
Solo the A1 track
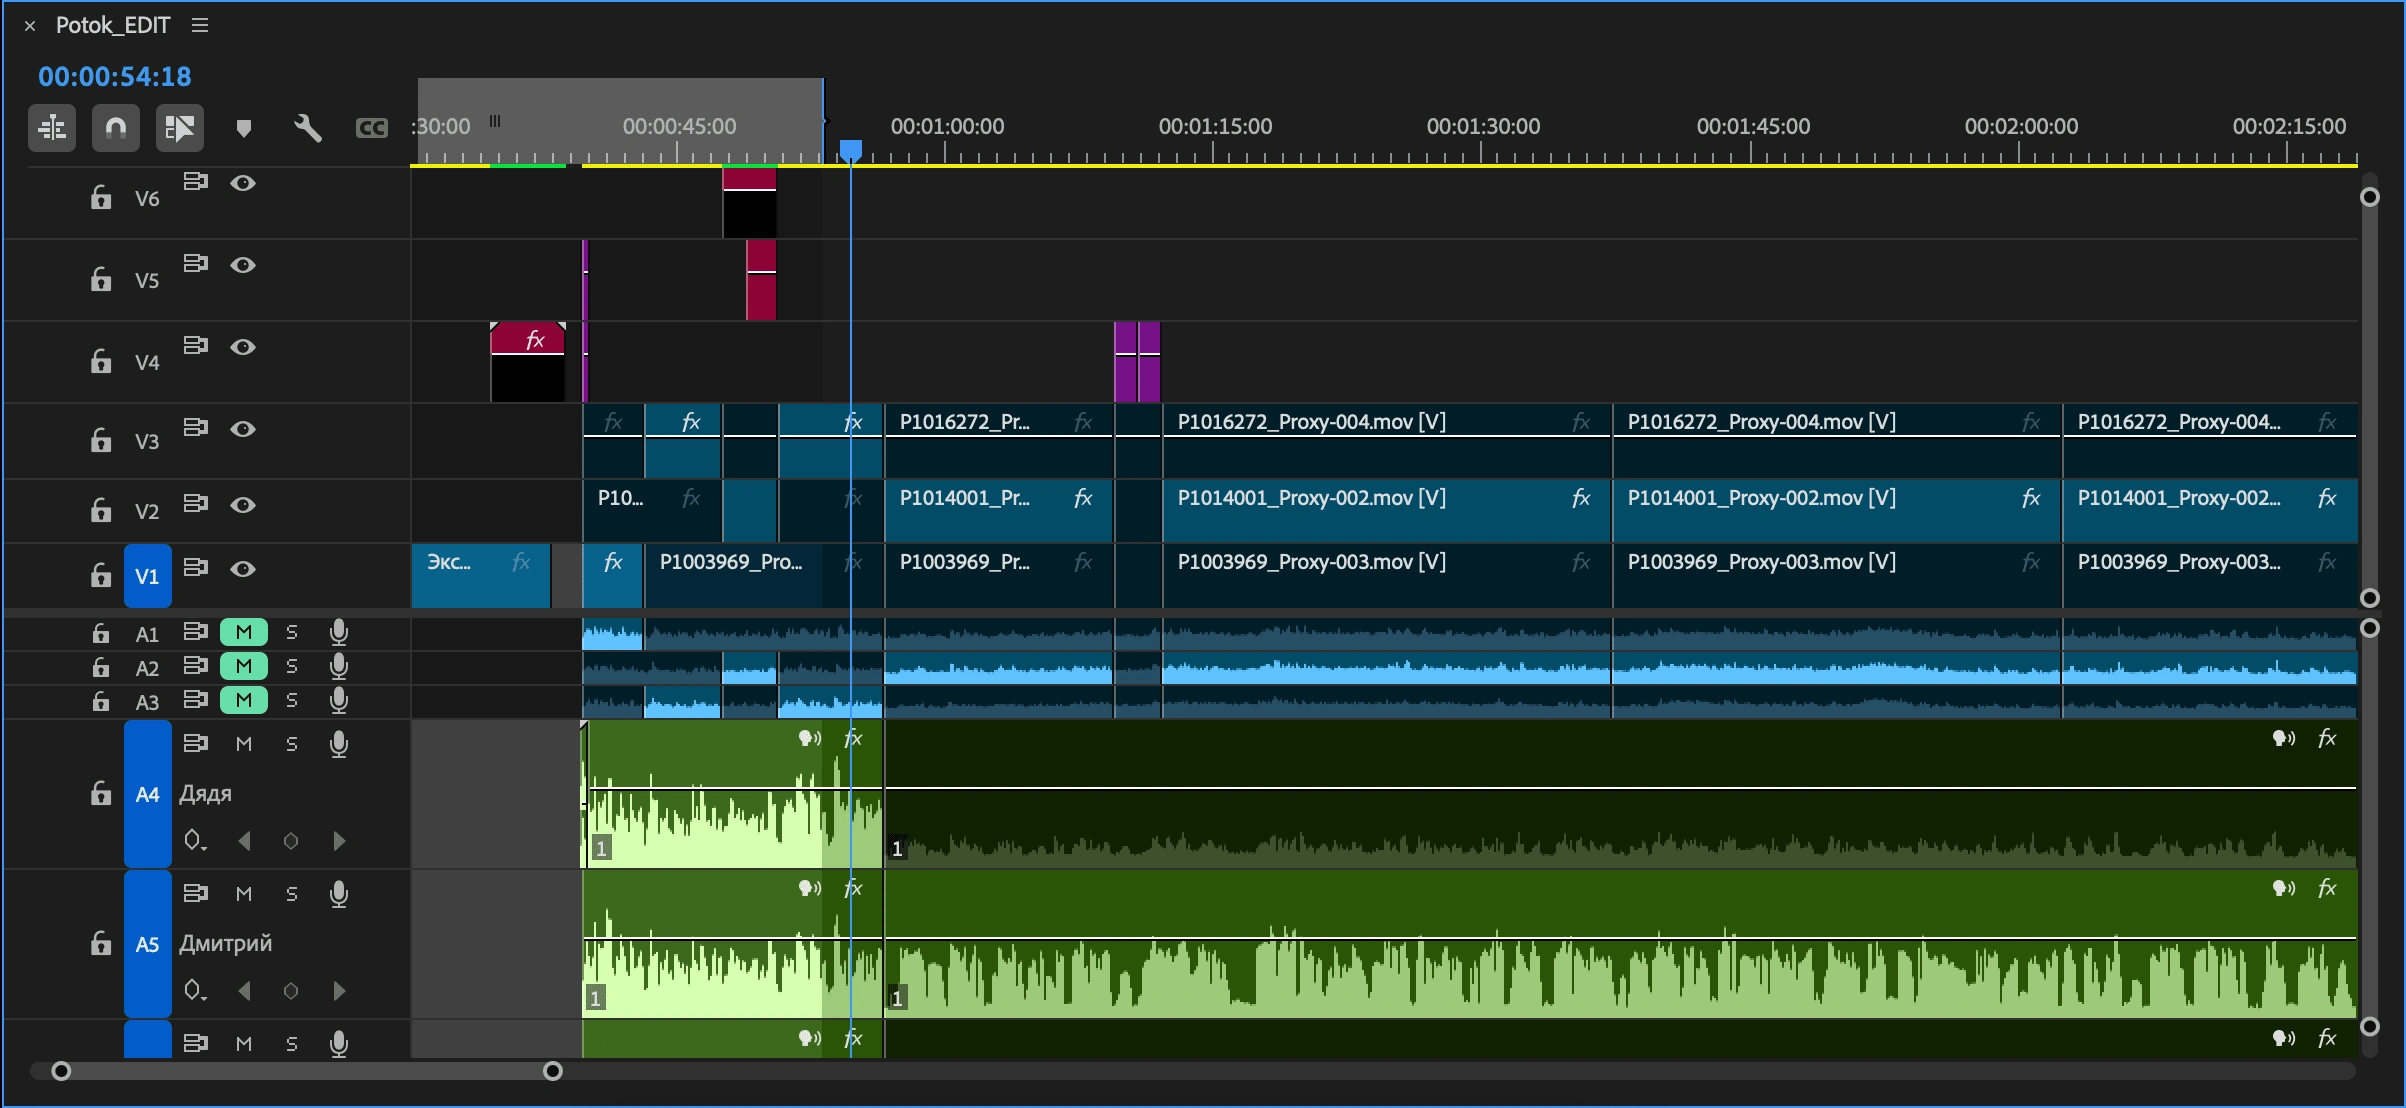292,632
